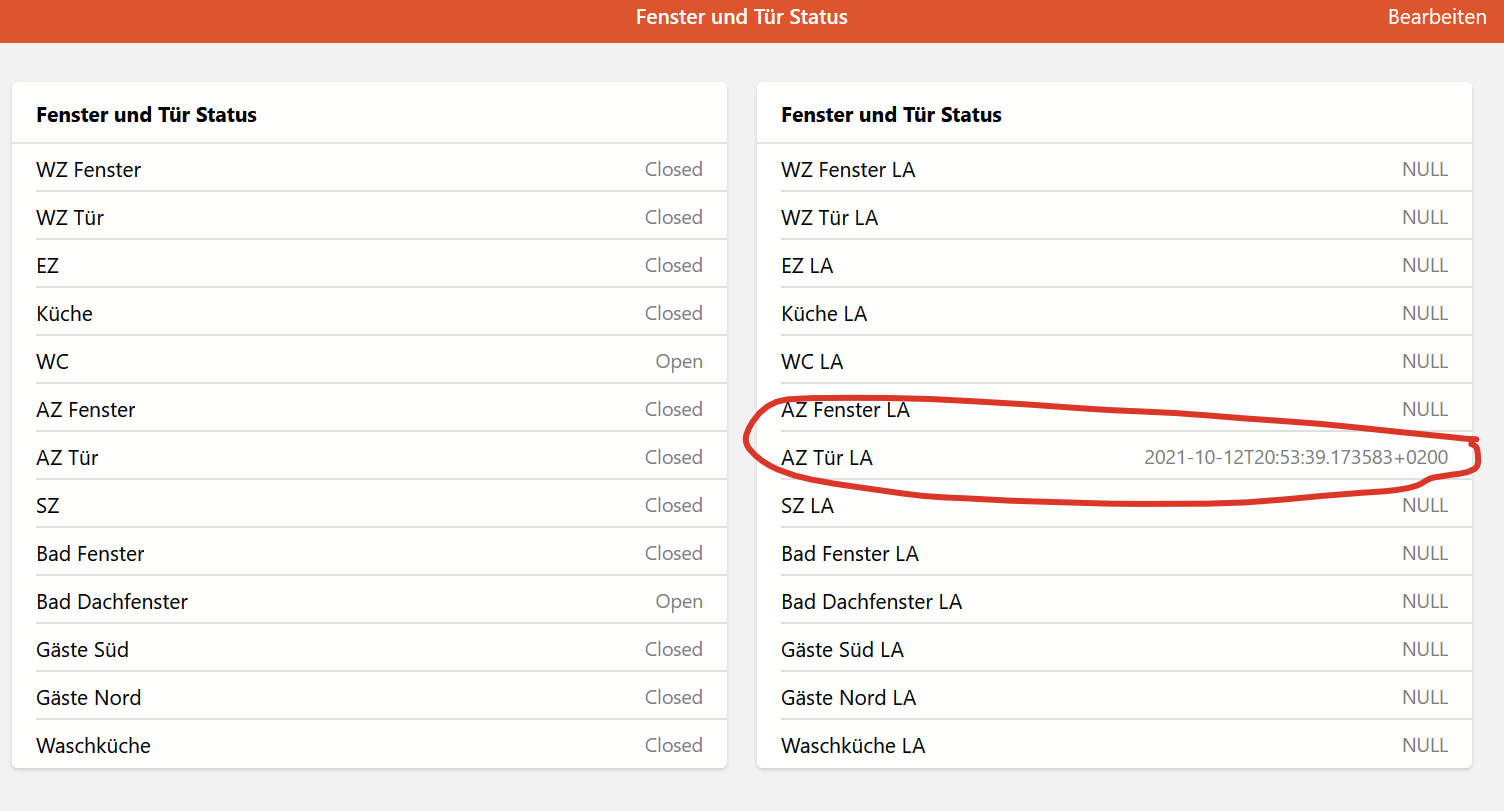
Task: Click the left panel header "Fenster und Tür Status"
Action: pyautogui.click(x=148, y=114)
